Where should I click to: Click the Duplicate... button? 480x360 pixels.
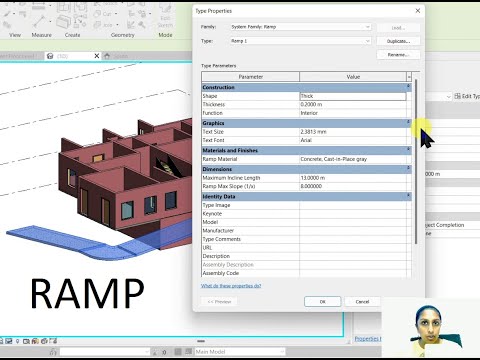pos(398,41)
